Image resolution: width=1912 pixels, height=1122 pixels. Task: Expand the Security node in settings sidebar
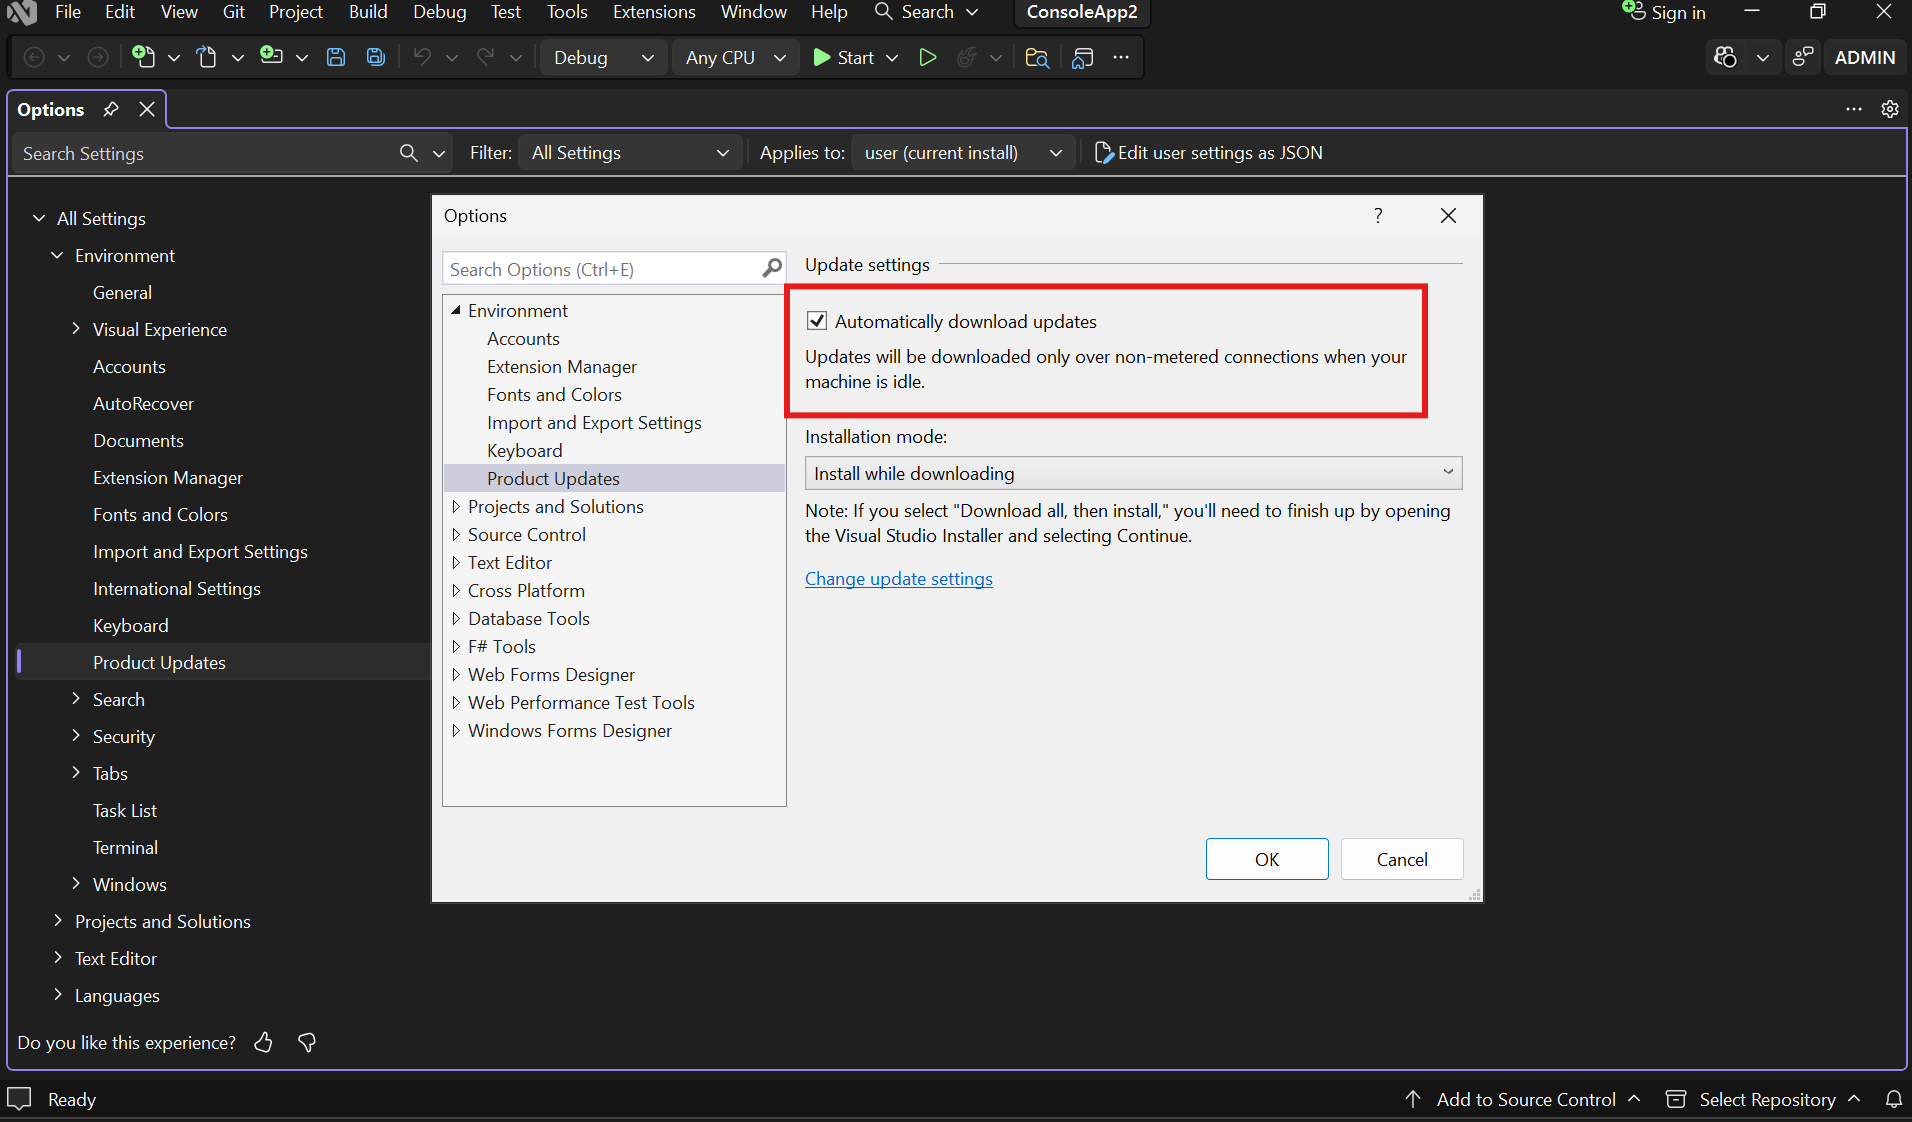point(76,736)
